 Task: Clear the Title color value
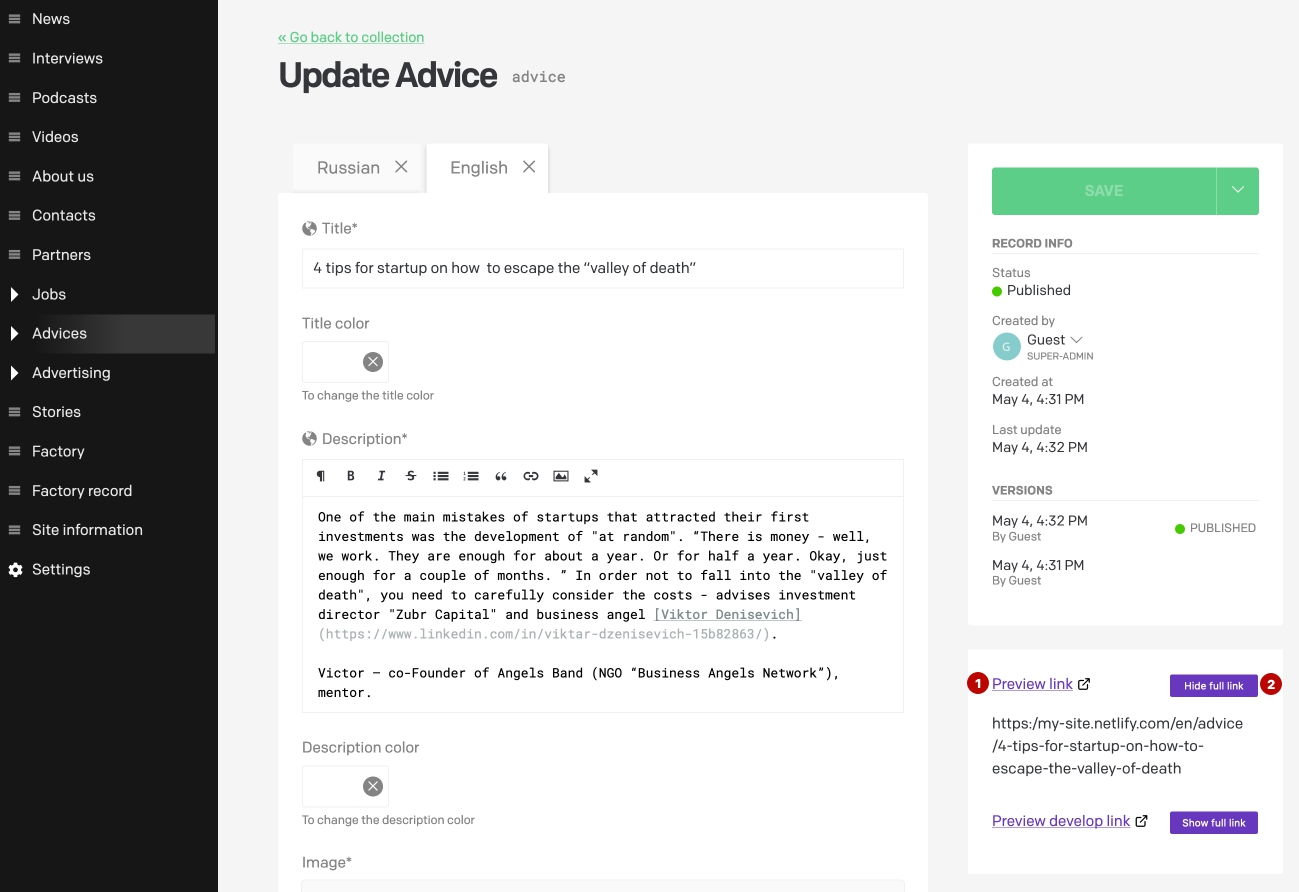click(373, 362)
